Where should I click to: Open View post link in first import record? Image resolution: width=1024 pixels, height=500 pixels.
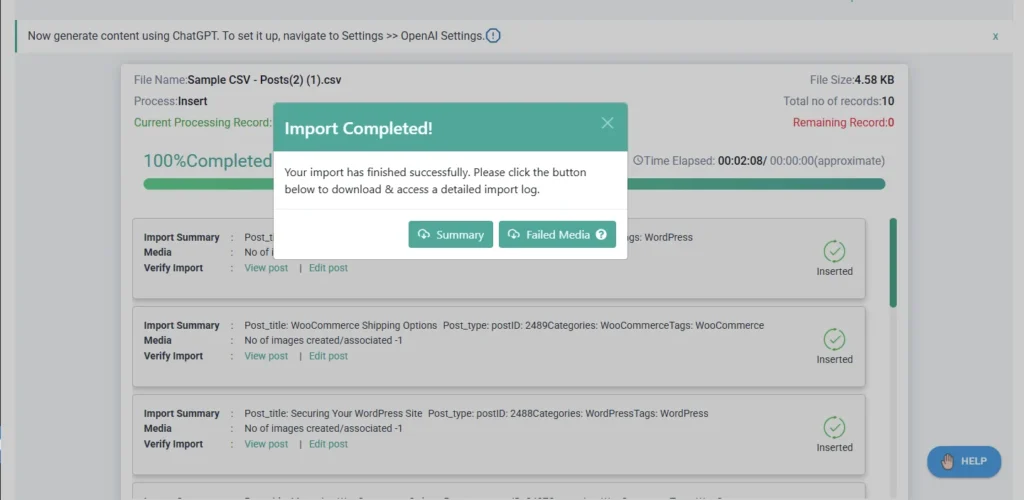266,268
